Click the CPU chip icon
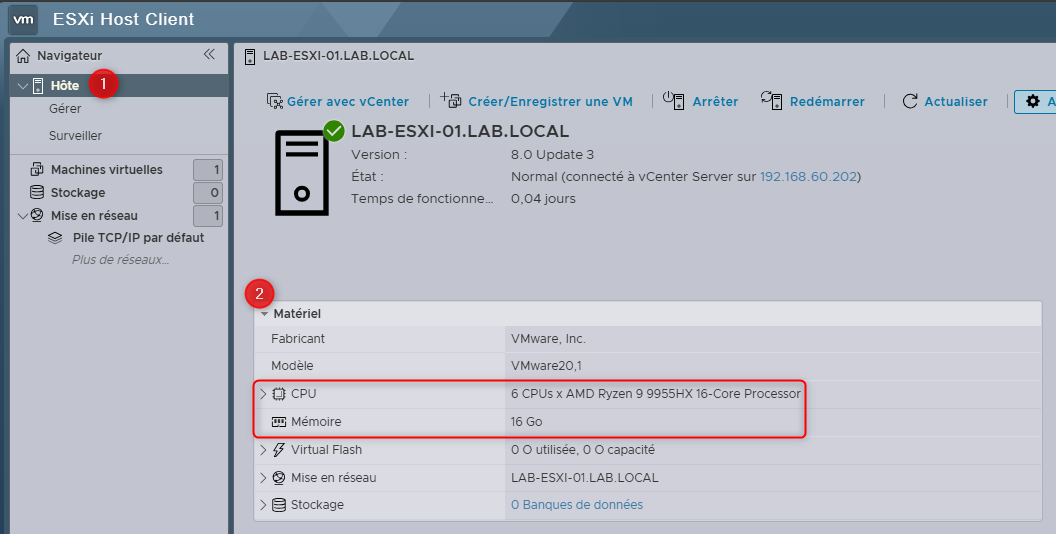This screenshot has height=534, width=1056. (x=279, y=394)
